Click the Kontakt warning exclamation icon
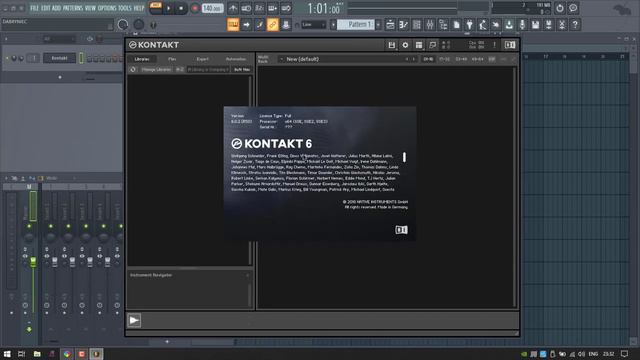Viewport: 640px width, 360px height. point(494,45)
